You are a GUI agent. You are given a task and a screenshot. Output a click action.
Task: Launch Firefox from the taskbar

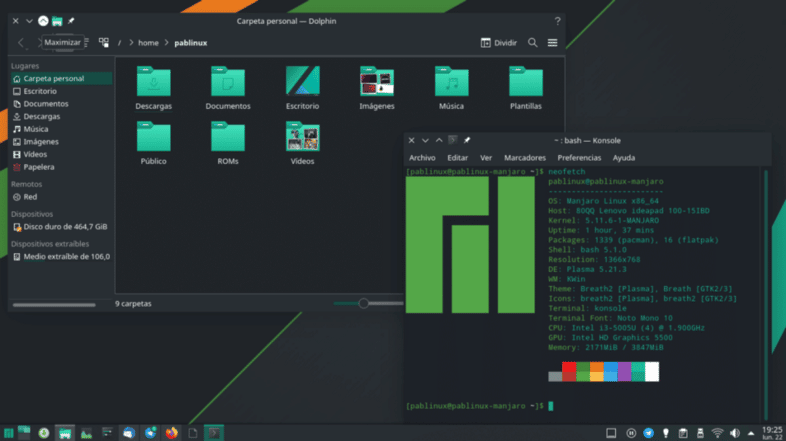point(171,433)
